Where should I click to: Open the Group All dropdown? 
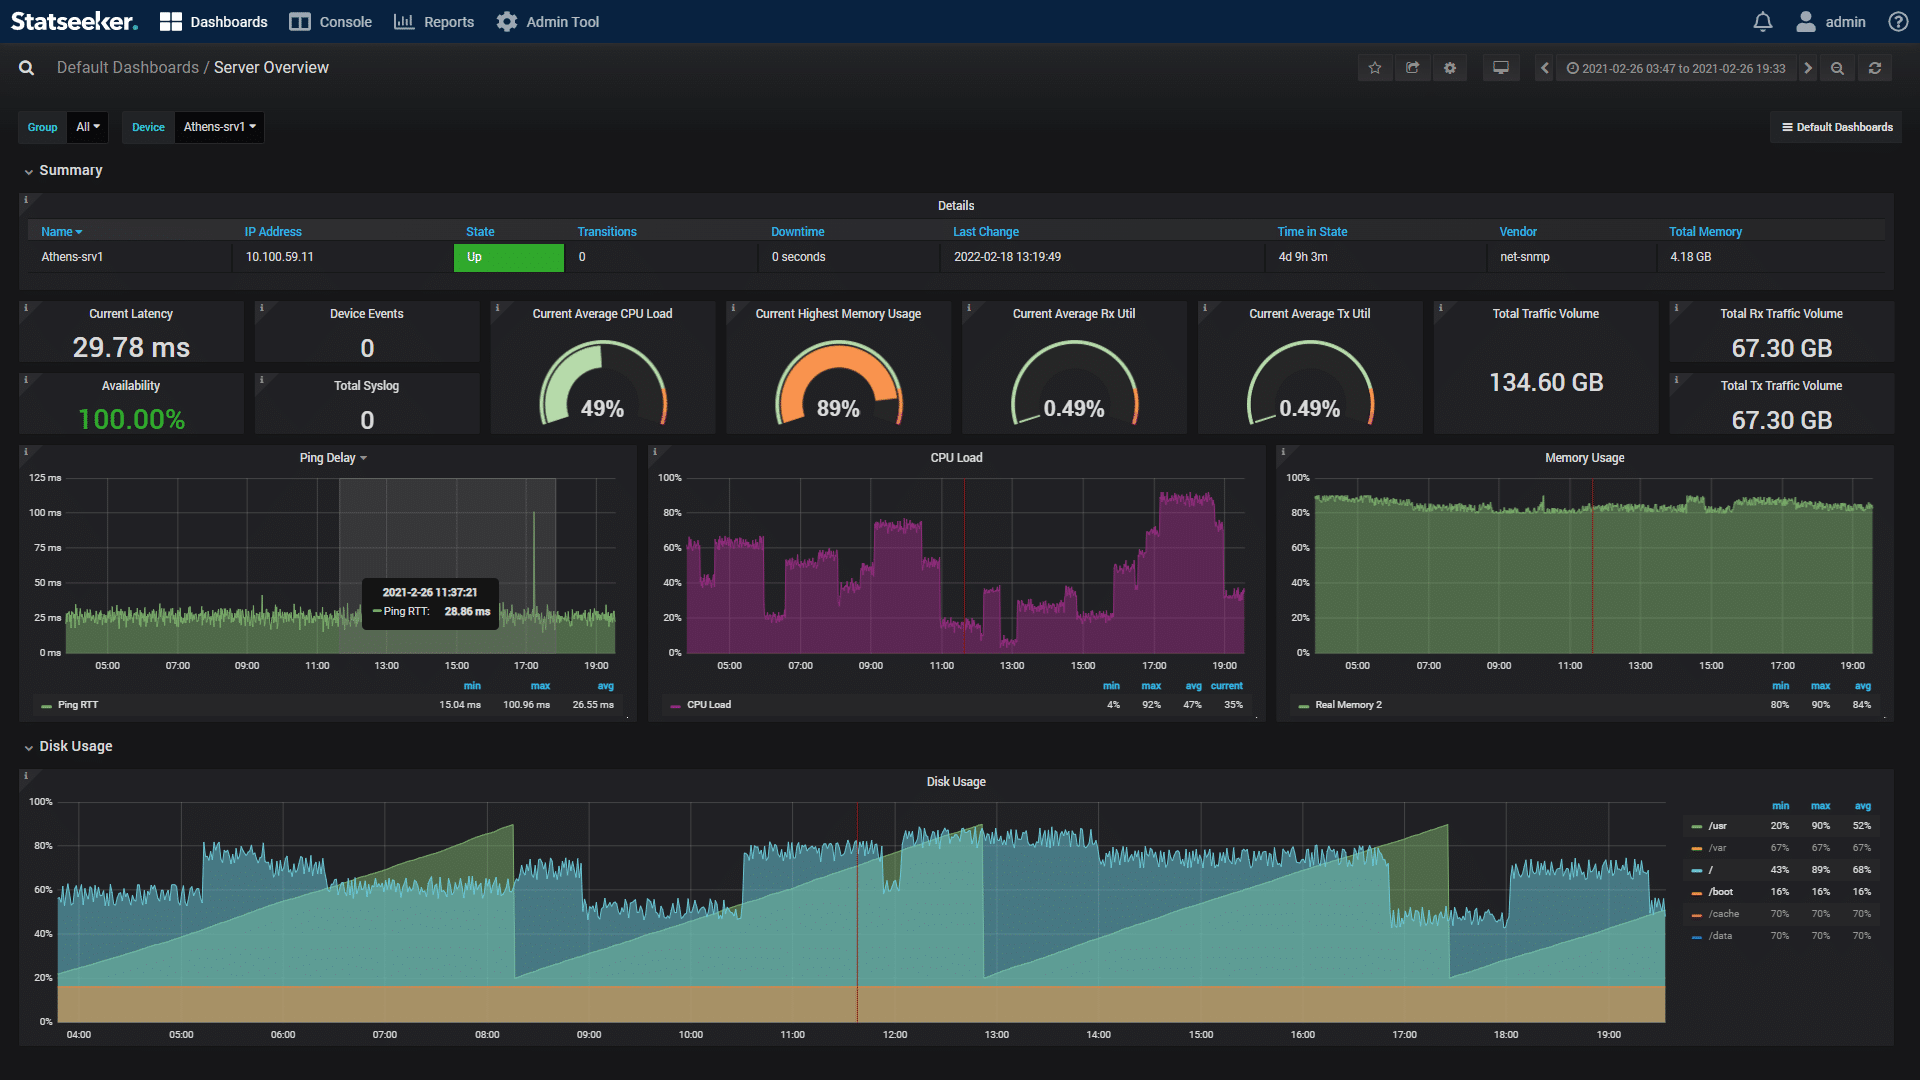pos(88,127)
